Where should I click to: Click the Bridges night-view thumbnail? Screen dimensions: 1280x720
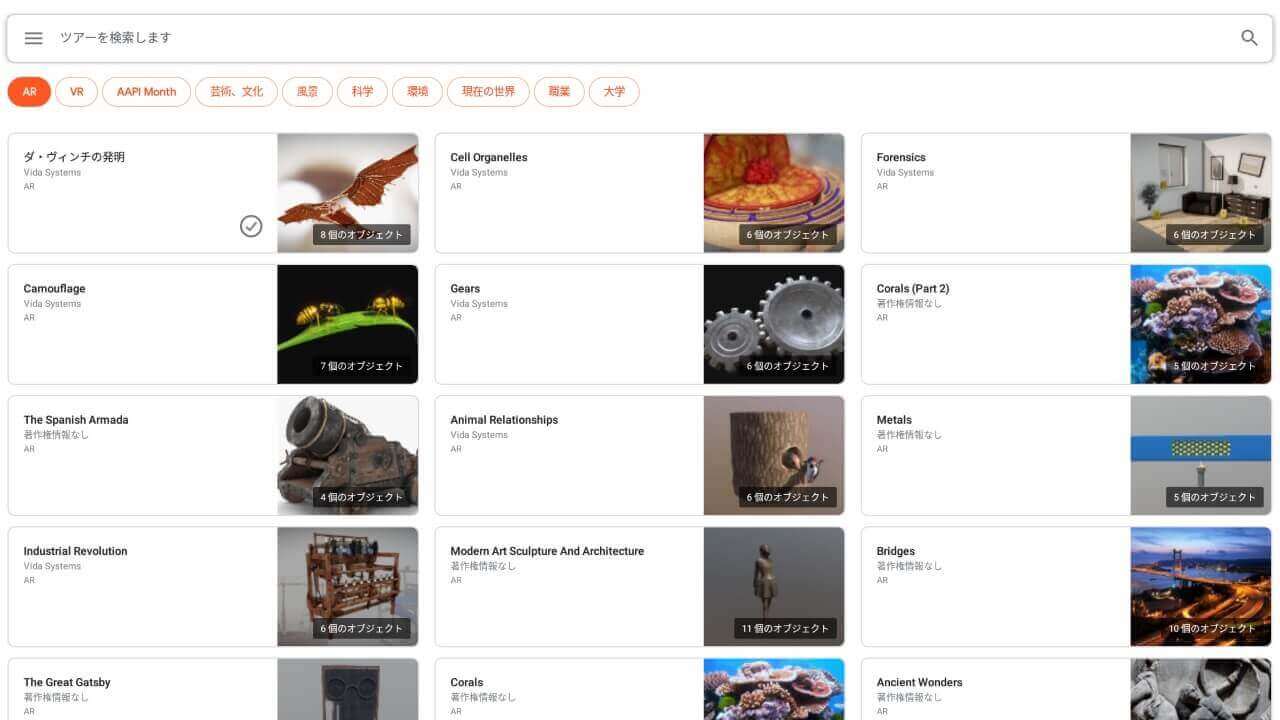1200,586
